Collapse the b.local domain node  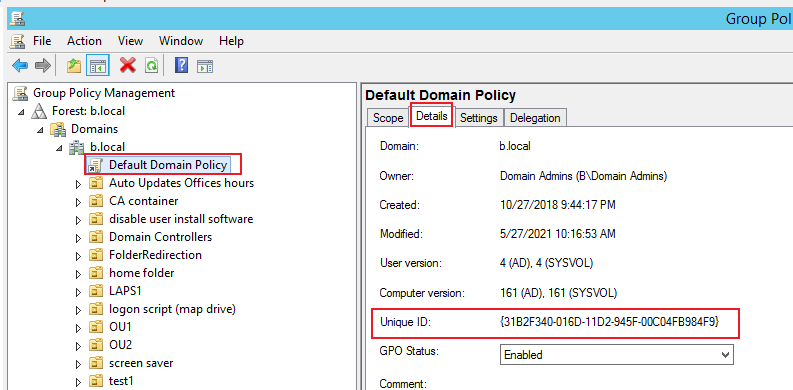(x=59, y=148)
